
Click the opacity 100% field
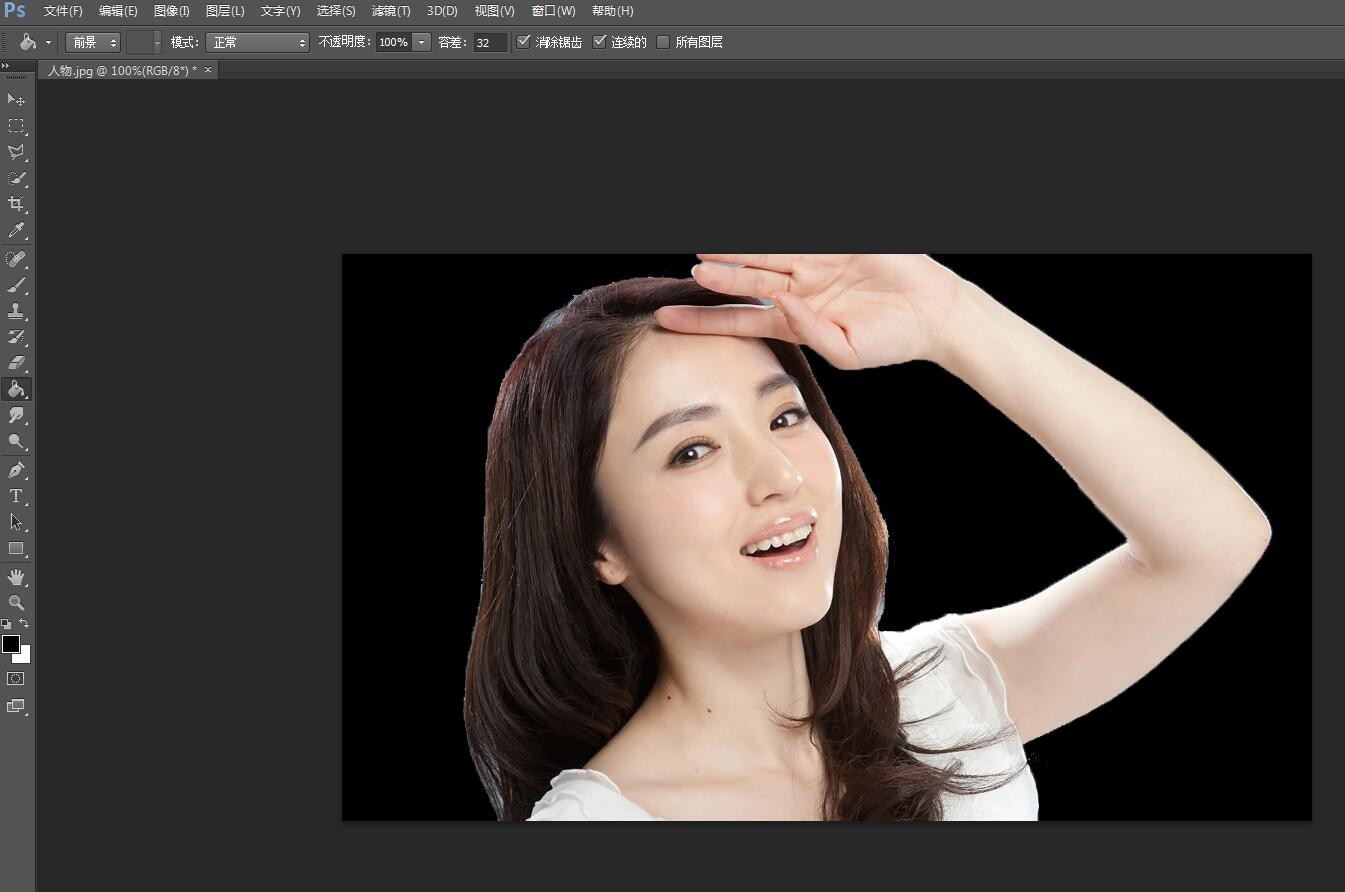point(393,42)
